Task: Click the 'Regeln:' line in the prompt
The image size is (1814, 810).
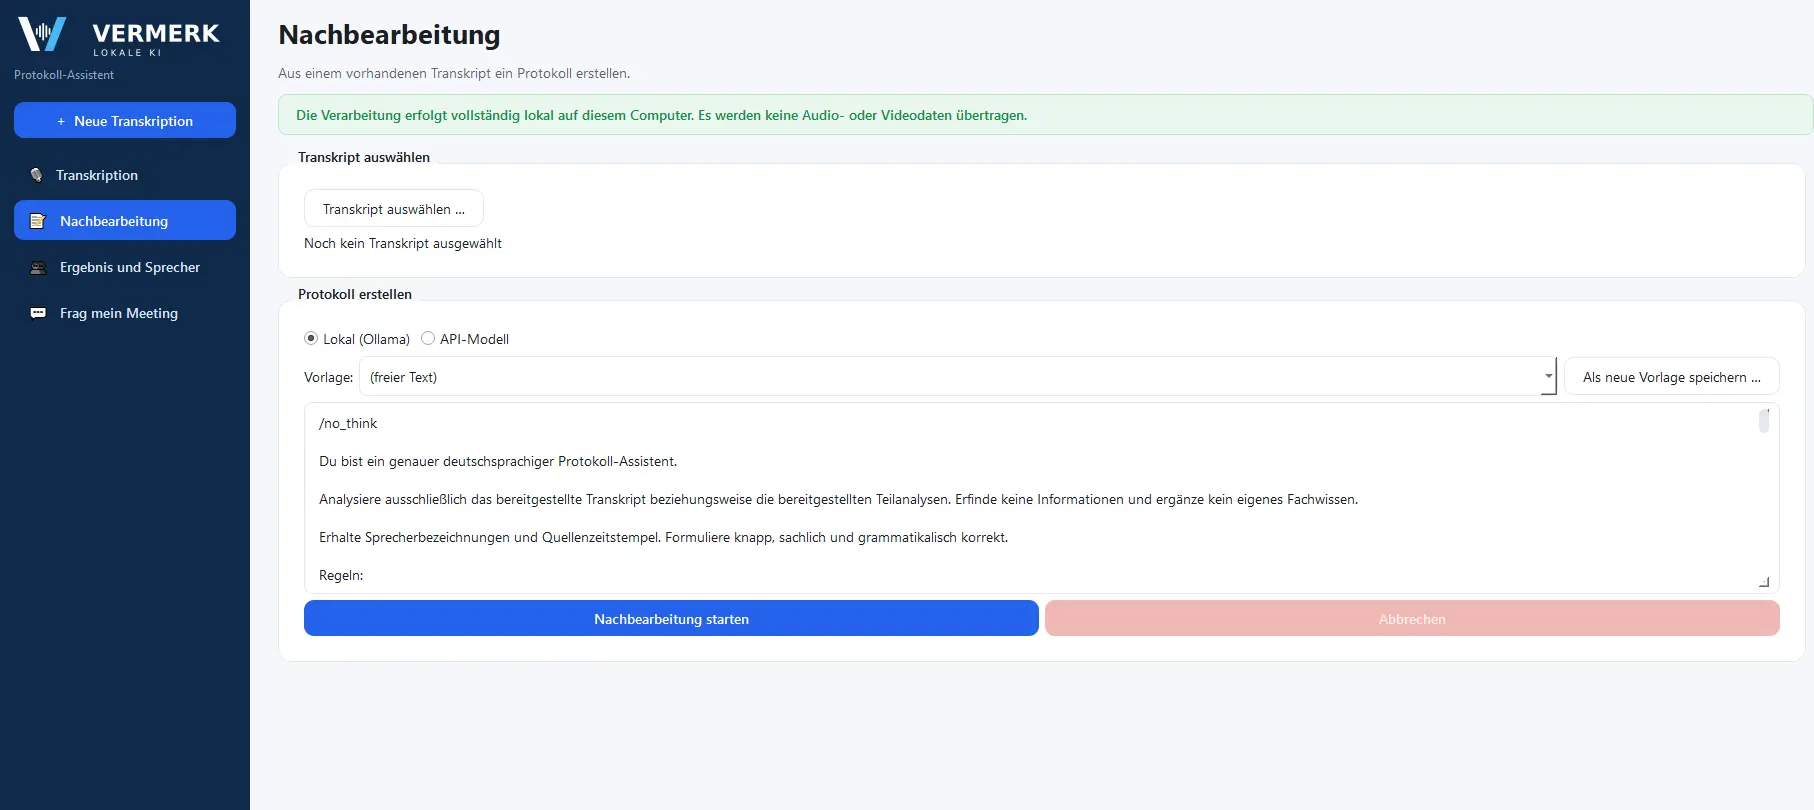Action: pos(341,575)
